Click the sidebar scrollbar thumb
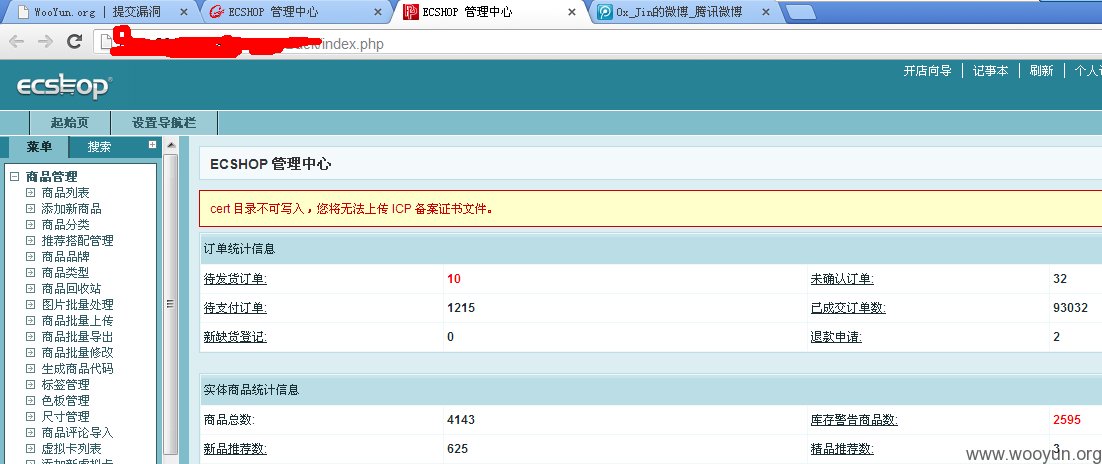 click(170, 304)
